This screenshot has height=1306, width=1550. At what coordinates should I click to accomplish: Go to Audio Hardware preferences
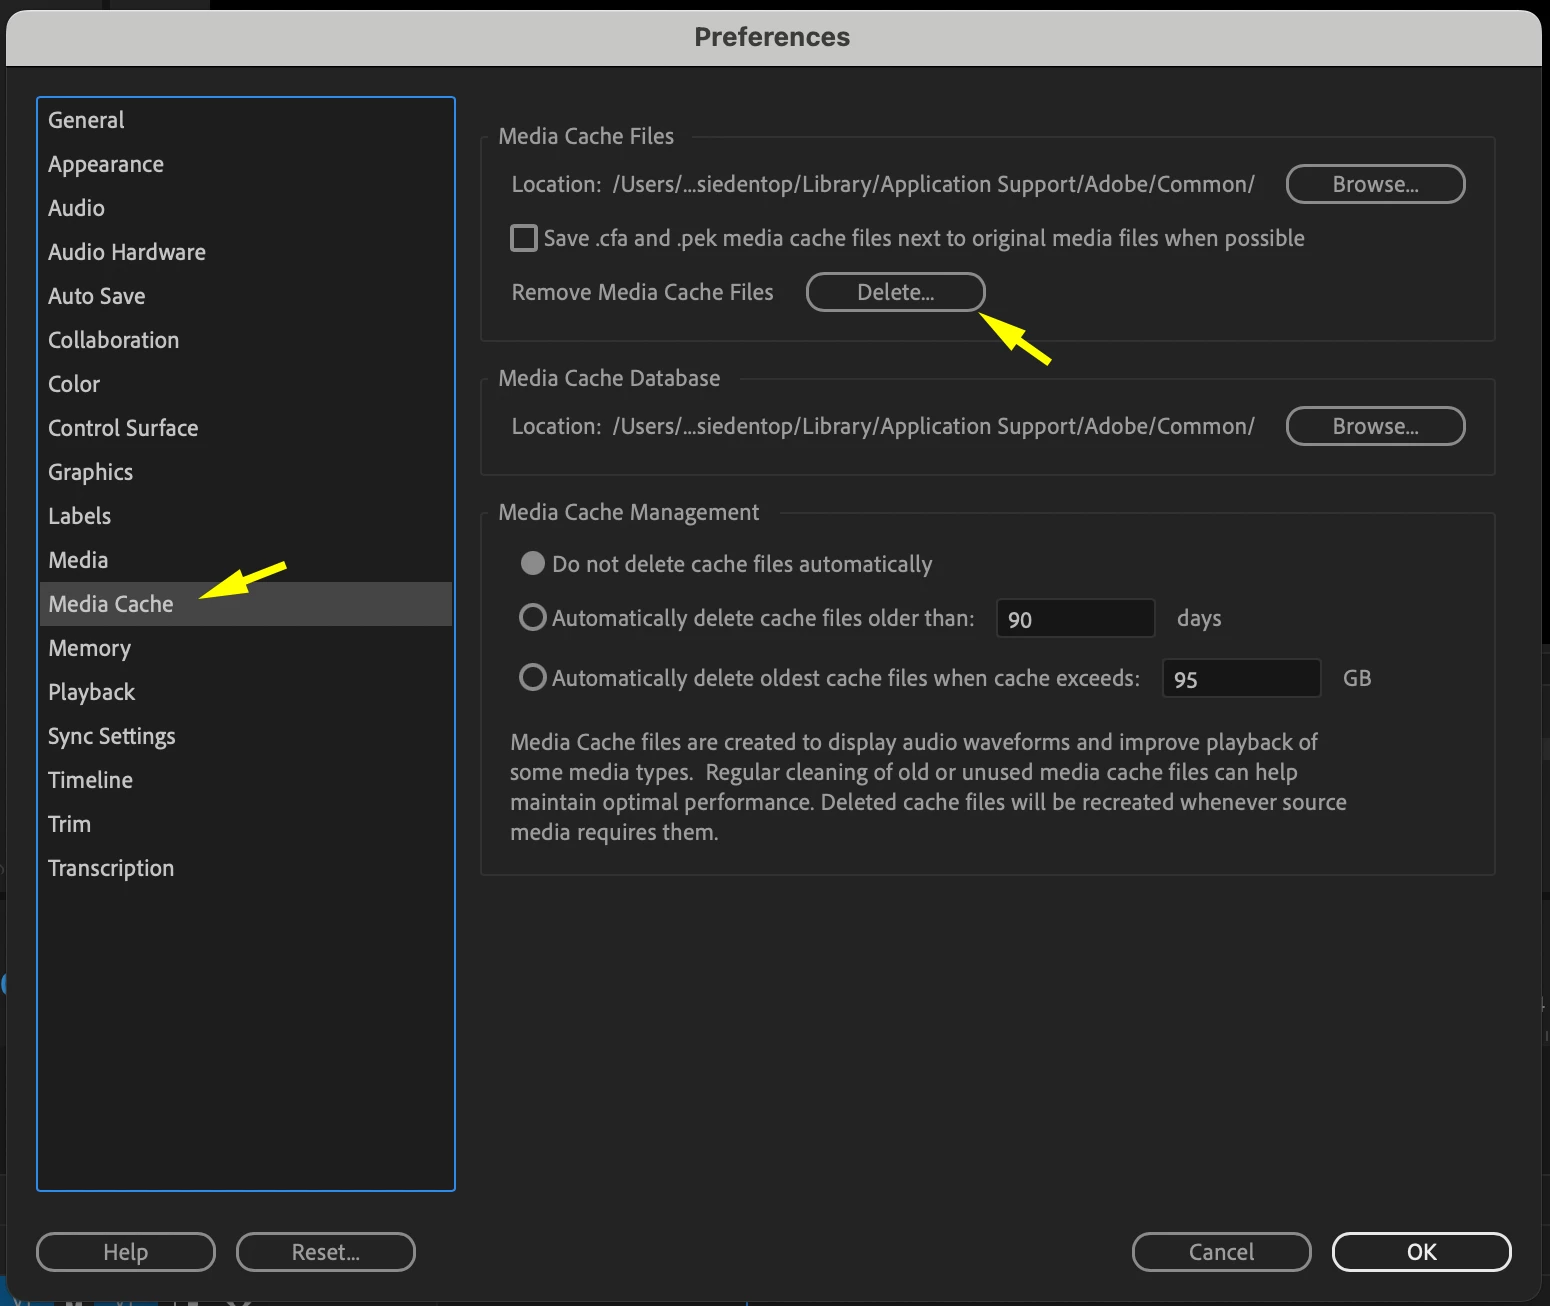click(245, 252)
